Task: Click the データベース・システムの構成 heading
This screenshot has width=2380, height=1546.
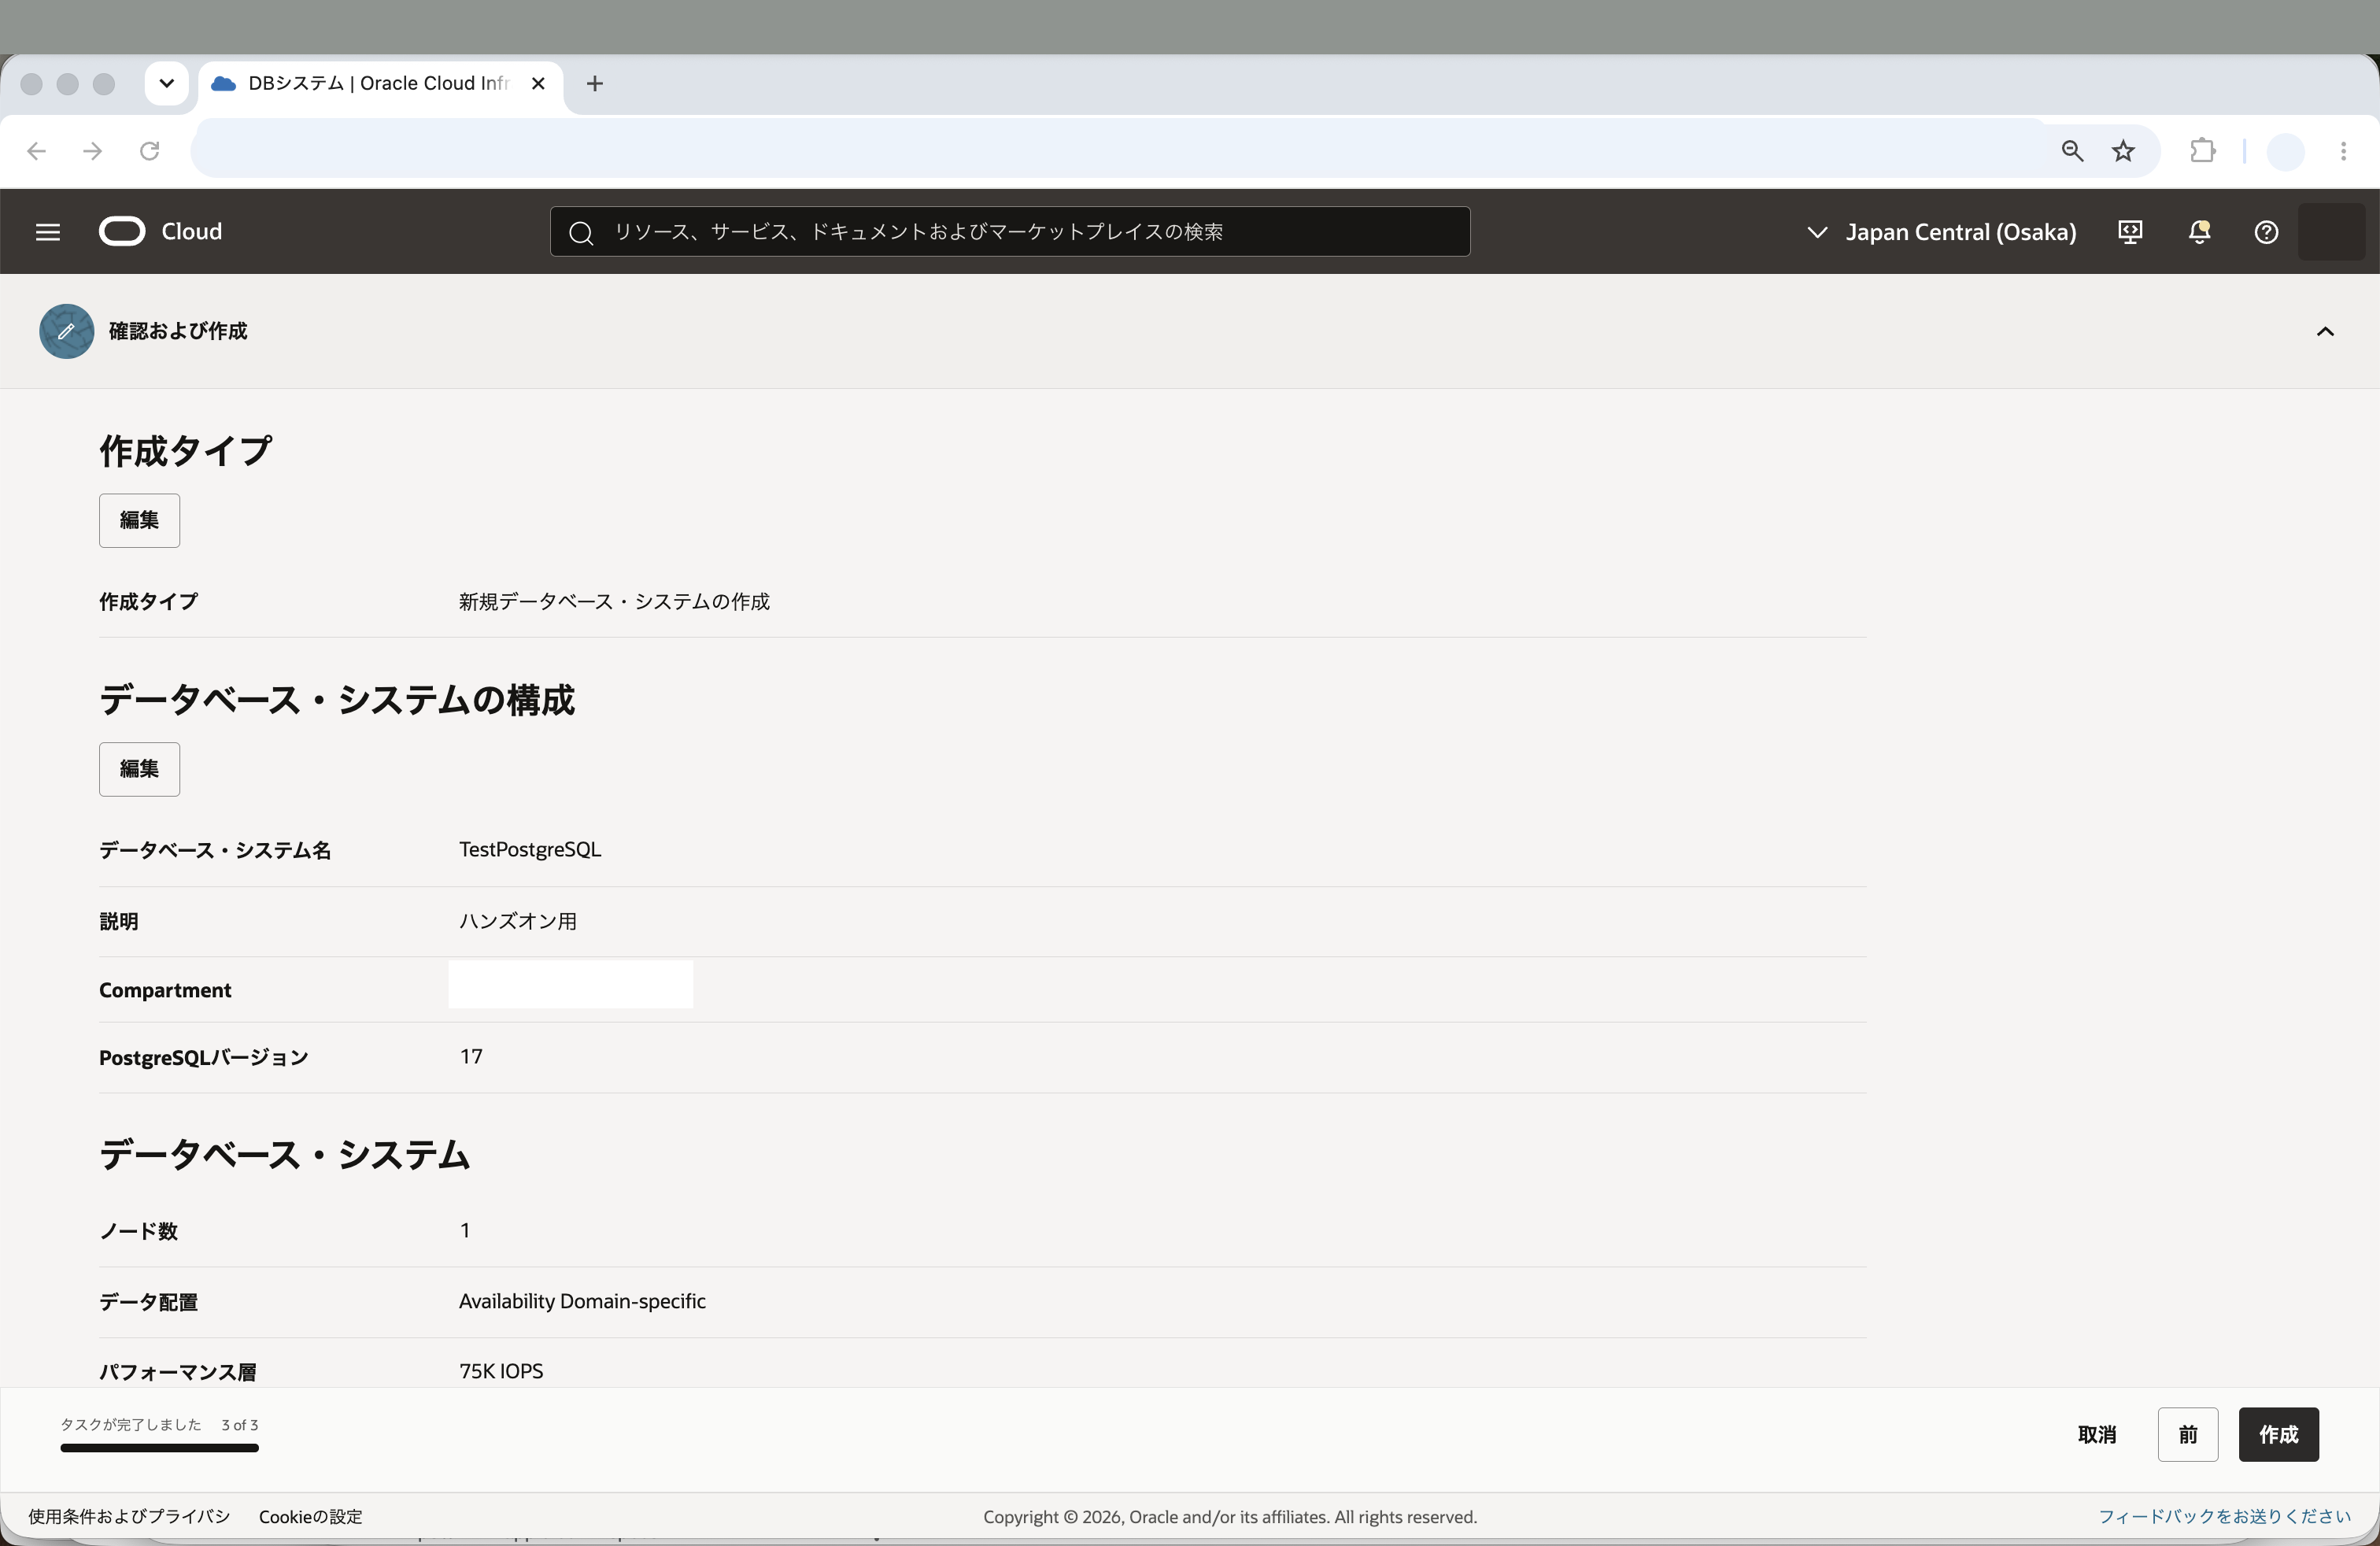Action: pyautogui.click(x=337, y=700)
